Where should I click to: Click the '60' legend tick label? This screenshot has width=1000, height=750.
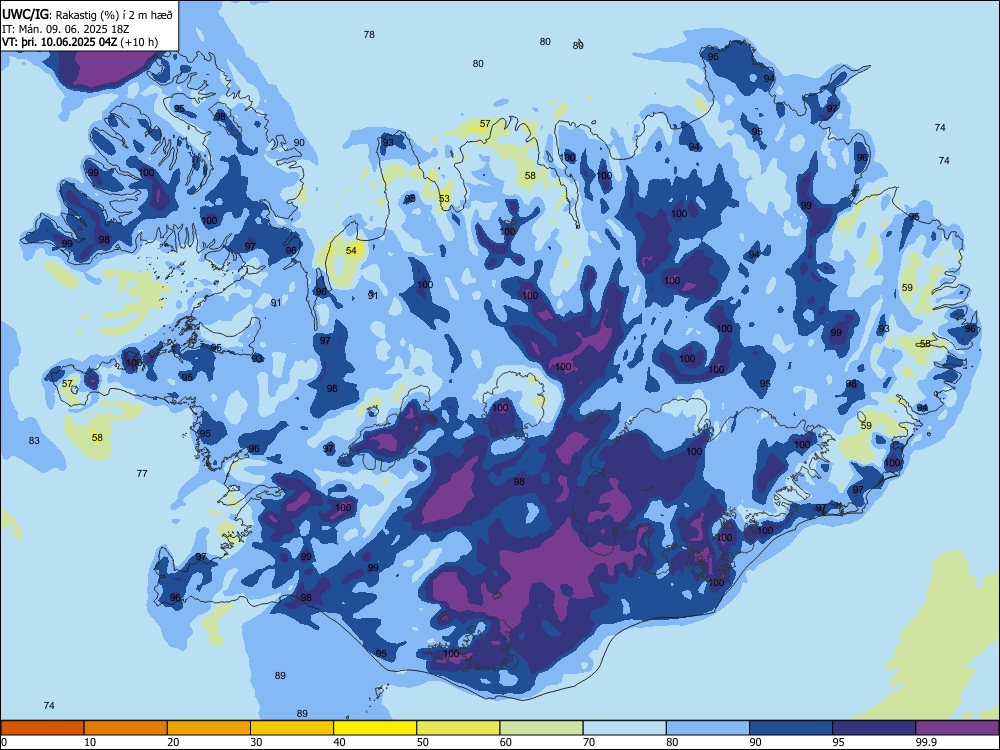point(506,742)
